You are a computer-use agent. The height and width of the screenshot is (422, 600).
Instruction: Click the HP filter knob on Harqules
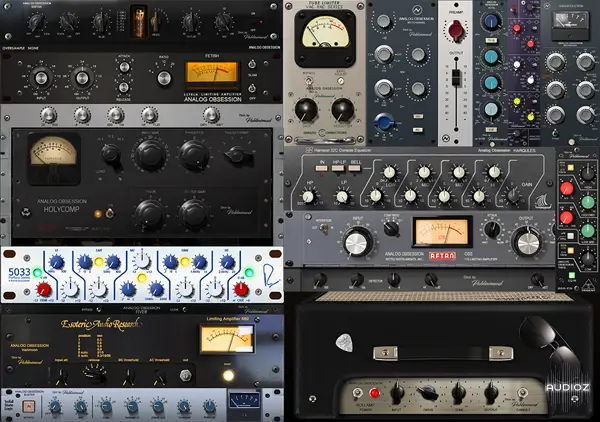(x=308, y=197)
